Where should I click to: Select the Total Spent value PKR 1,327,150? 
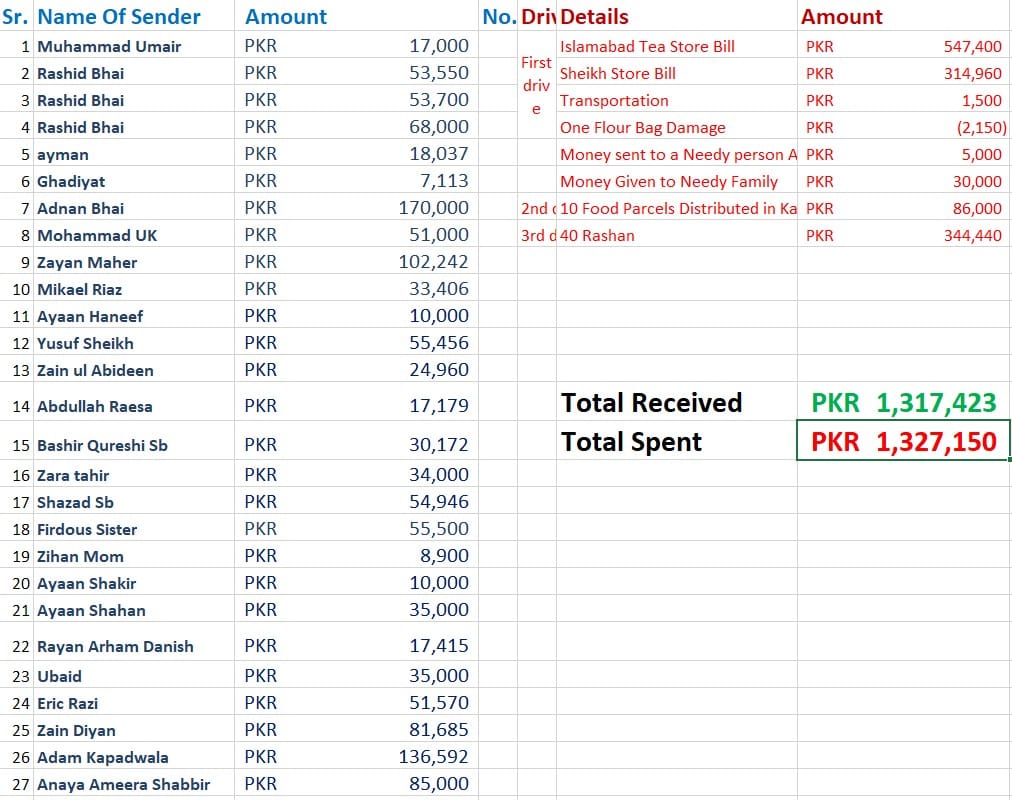pos(903,441)
